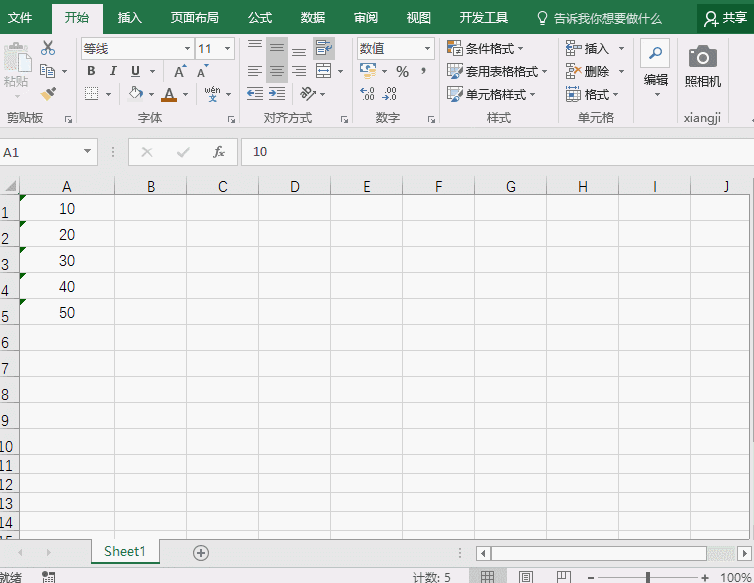Click the add new sheet plus icon
The height and width of the screenshot is (583, 754).
(x=201, y=552)
